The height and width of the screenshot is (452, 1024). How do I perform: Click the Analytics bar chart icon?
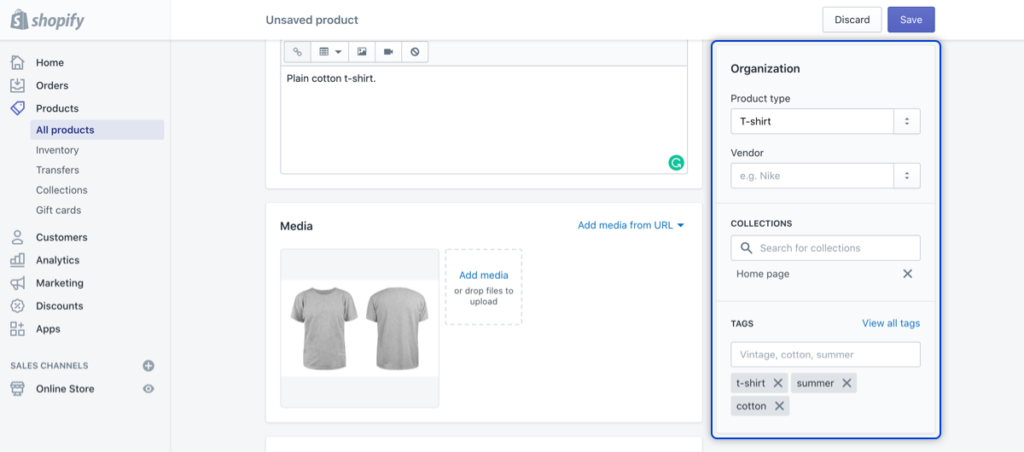click(18, 260)
